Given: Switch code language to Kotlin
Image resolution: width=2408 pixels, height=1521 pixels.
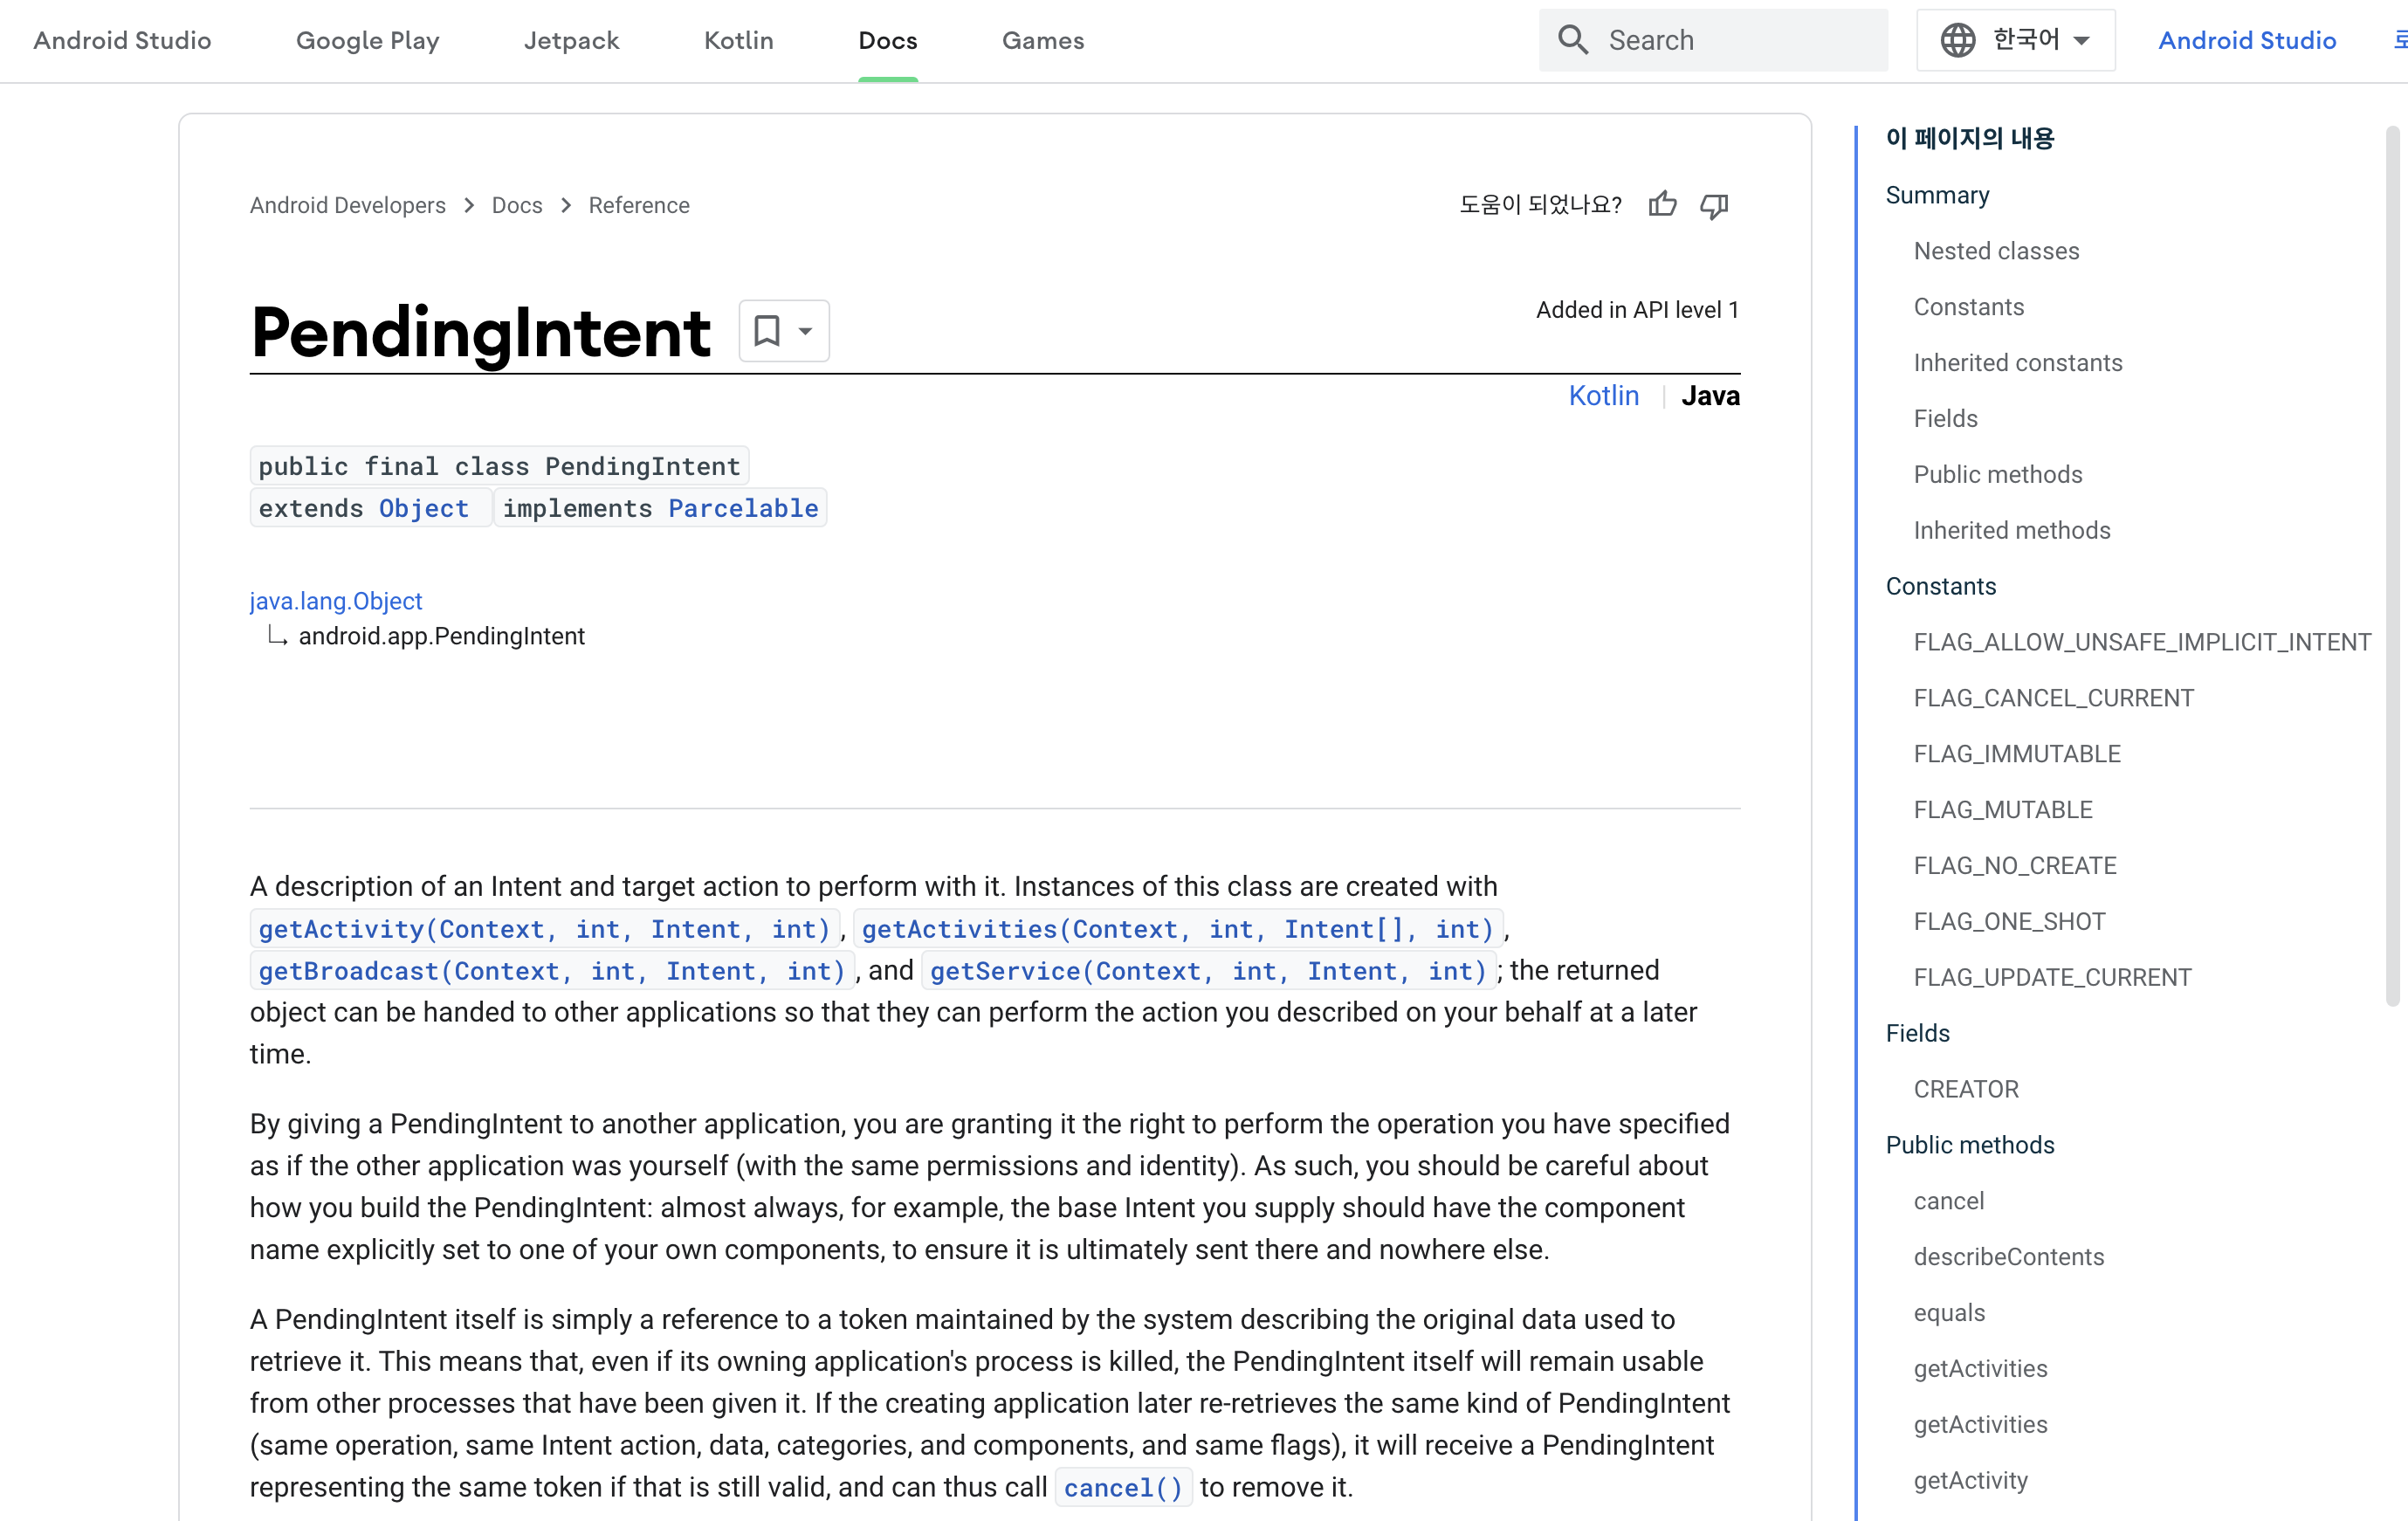Looking at the screenshot, I should 1603,396.
